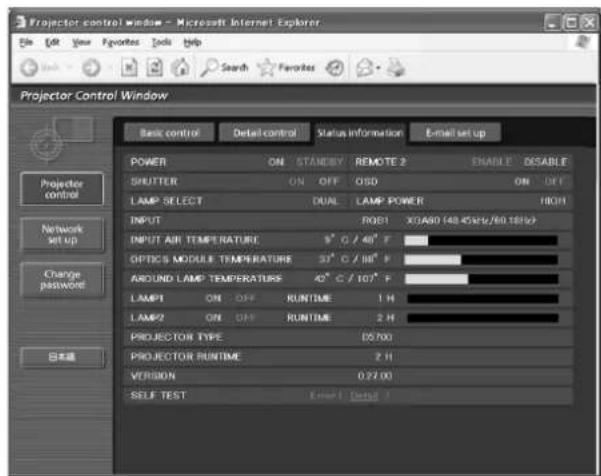Open the Favorites menu
Viewport: 601px width, 476px height.
click(x=121, y=42)
